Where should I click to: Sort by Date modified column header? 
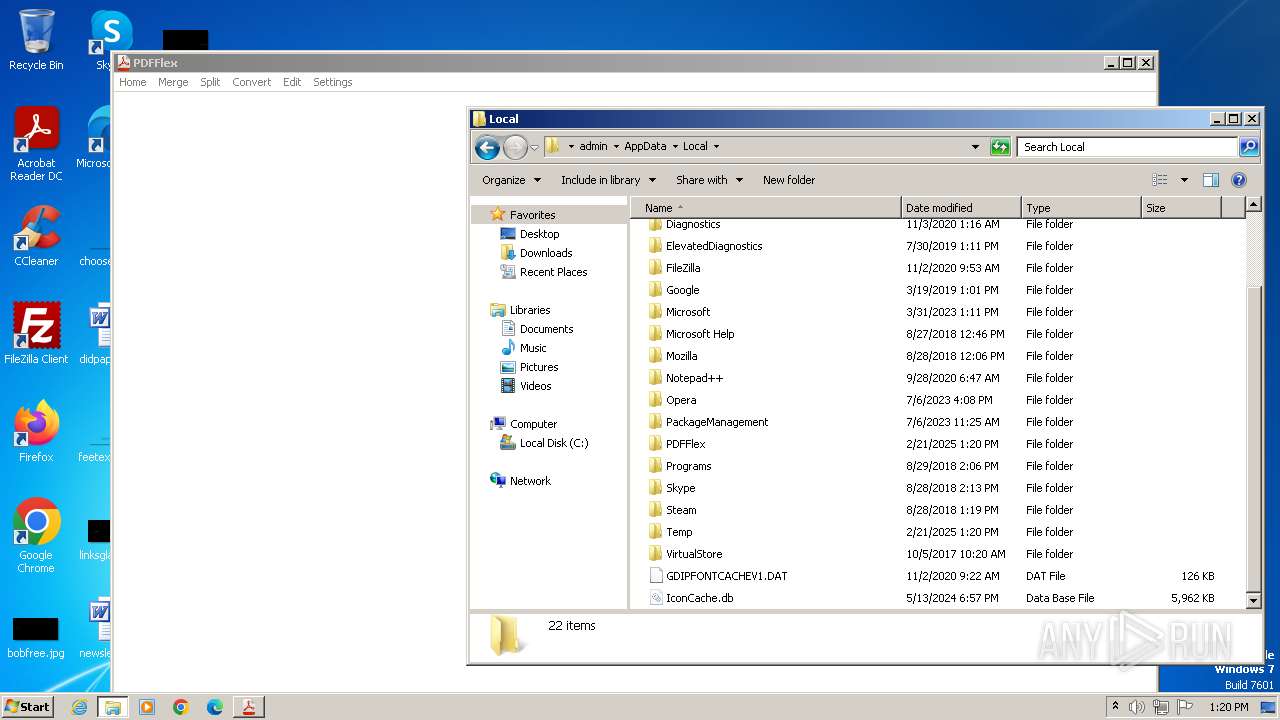(961, 208)
